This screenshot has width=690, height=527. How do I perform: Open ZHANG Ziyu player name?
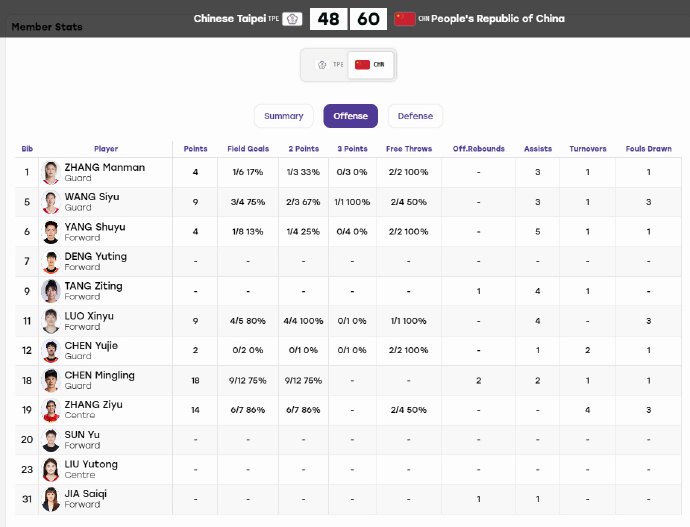pyautogui.click(x=93, y=404)
